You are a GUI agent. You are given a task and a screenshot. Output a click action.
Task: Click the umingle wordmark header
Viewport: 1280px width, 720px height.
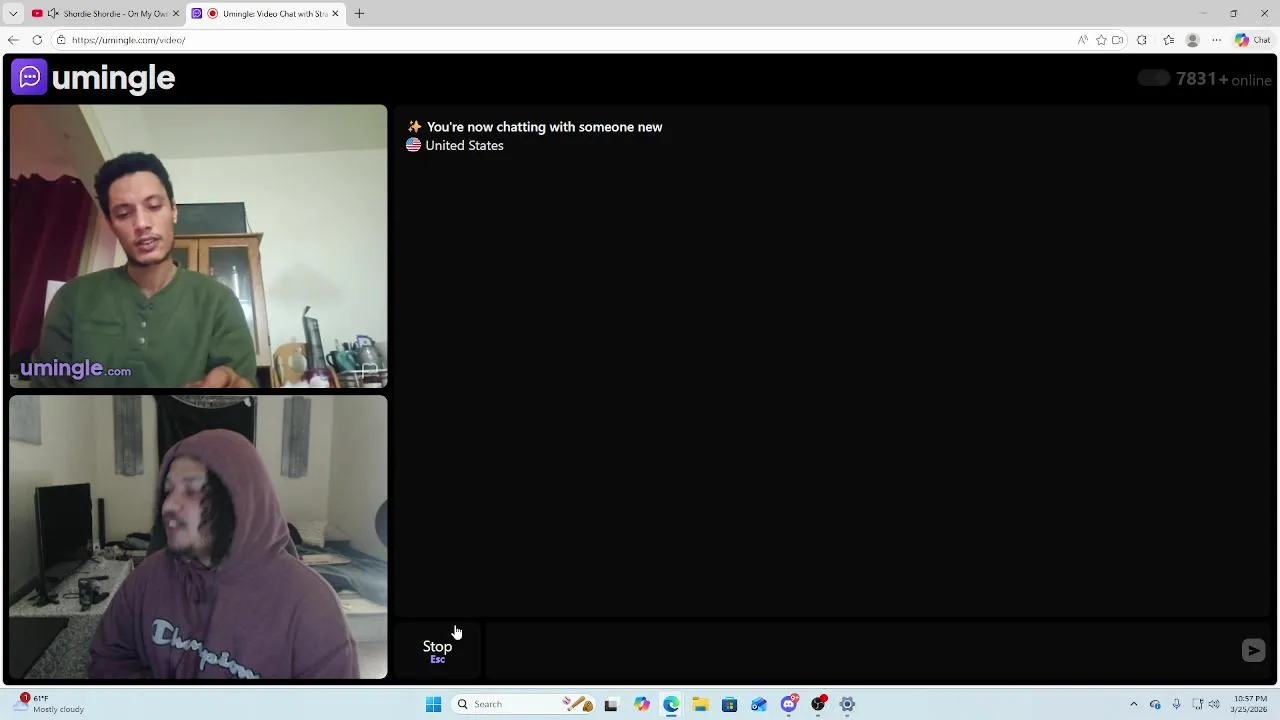(x=113, y=78)
